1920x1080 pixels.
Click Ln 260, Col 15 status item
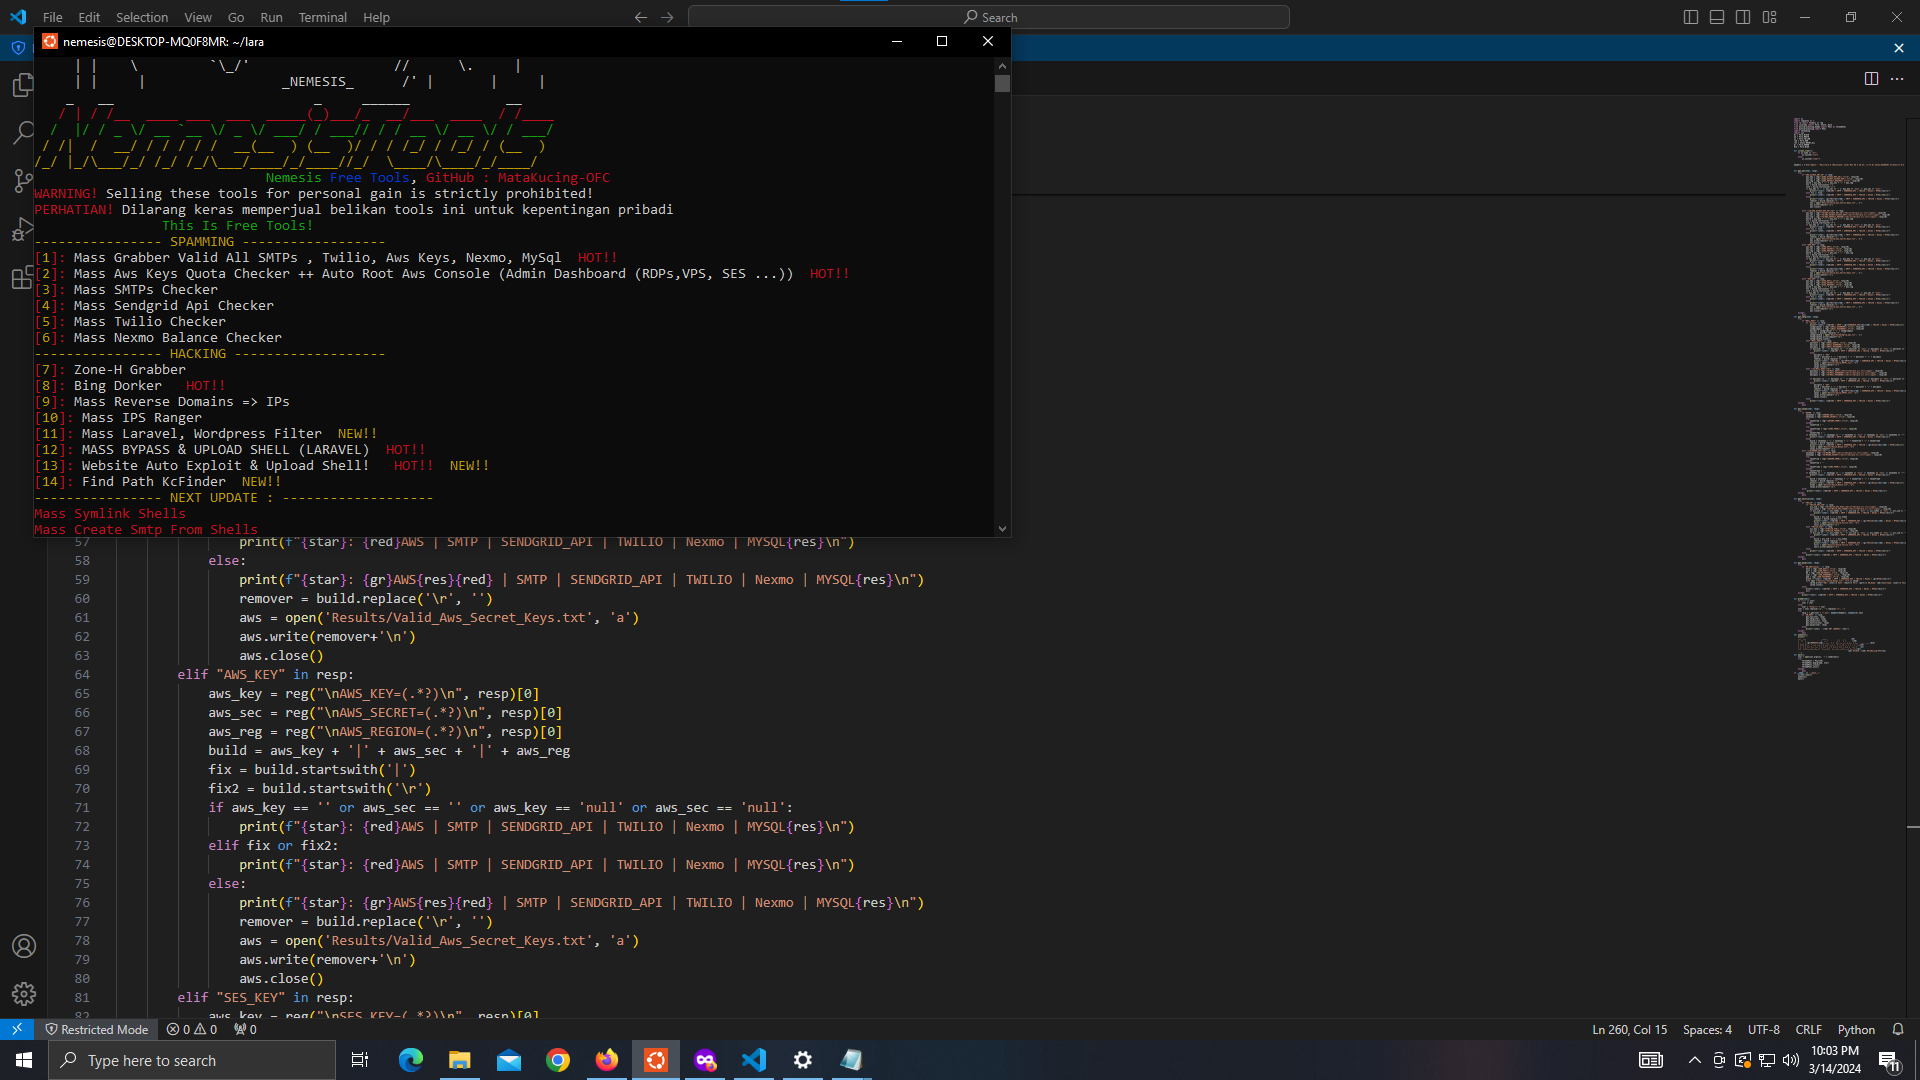tap(1629, 1029)
